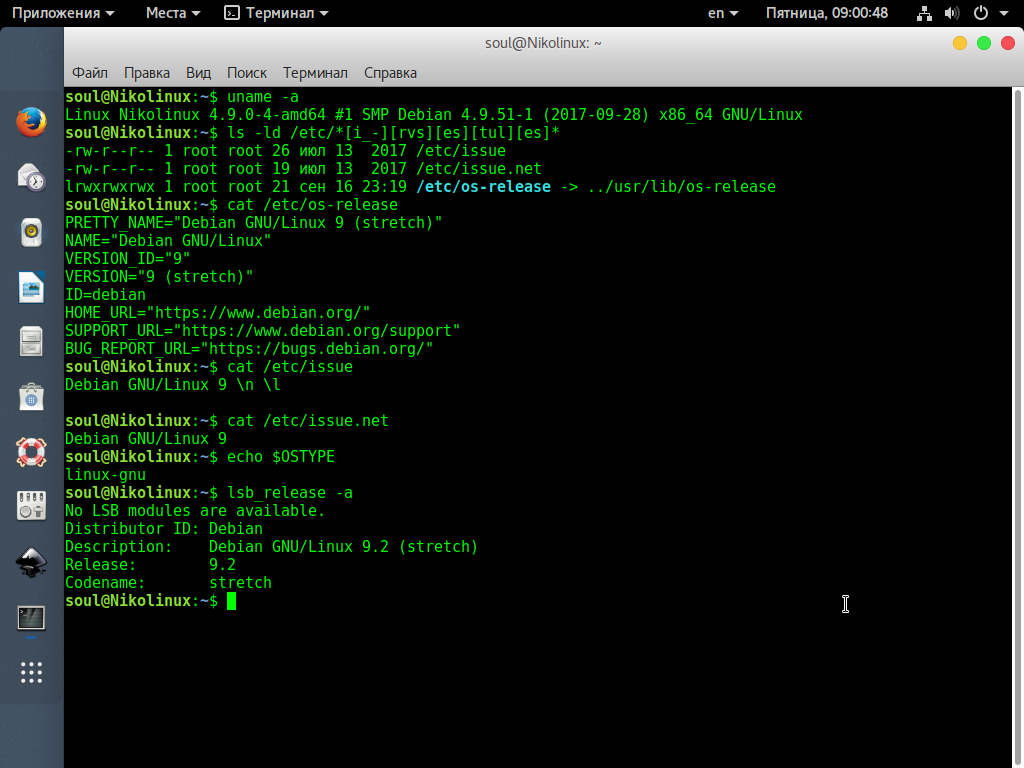Click the 'VERSION_ID="9"' line
The image size is (1024, 768).
pos(127,259)
